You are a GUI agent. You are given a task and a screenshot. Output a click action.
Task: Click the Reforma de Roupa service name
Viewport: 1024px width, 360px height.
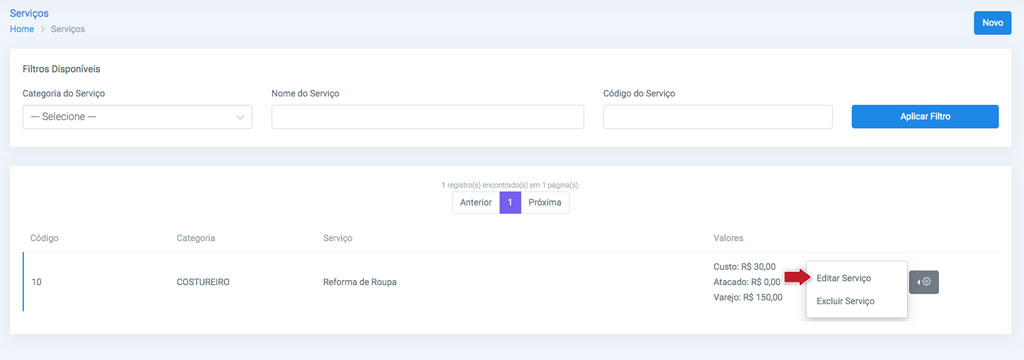[360, 282]
